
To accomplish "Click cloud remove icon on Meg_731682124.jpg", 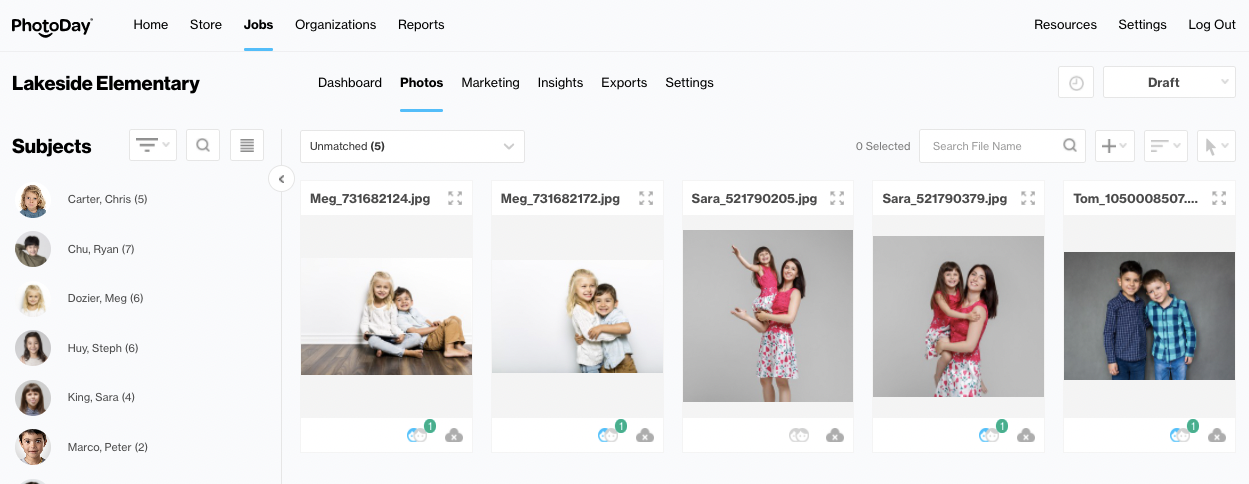I will (x=454, y=435).
